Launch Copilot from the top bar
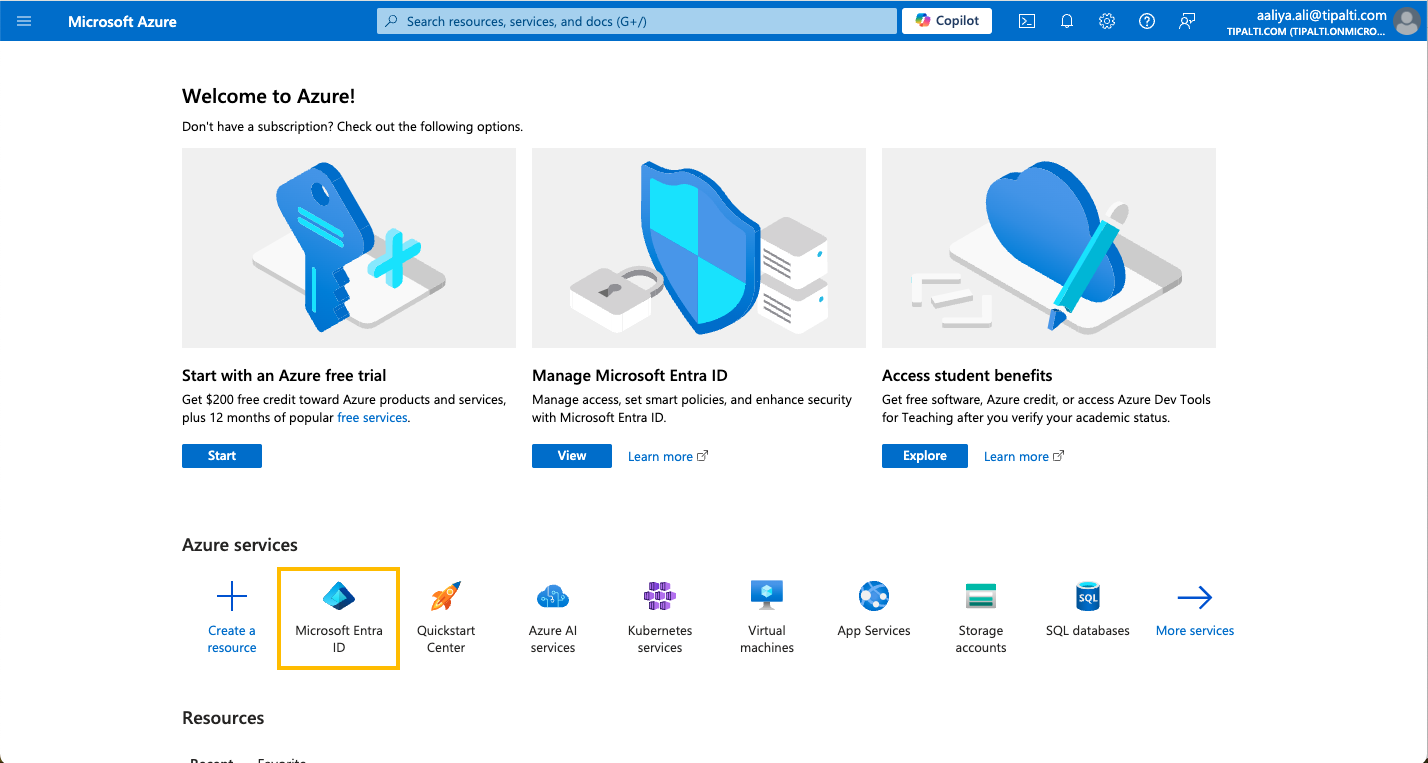Screen dimensions: 1428x763 click(x=945, y=20)
